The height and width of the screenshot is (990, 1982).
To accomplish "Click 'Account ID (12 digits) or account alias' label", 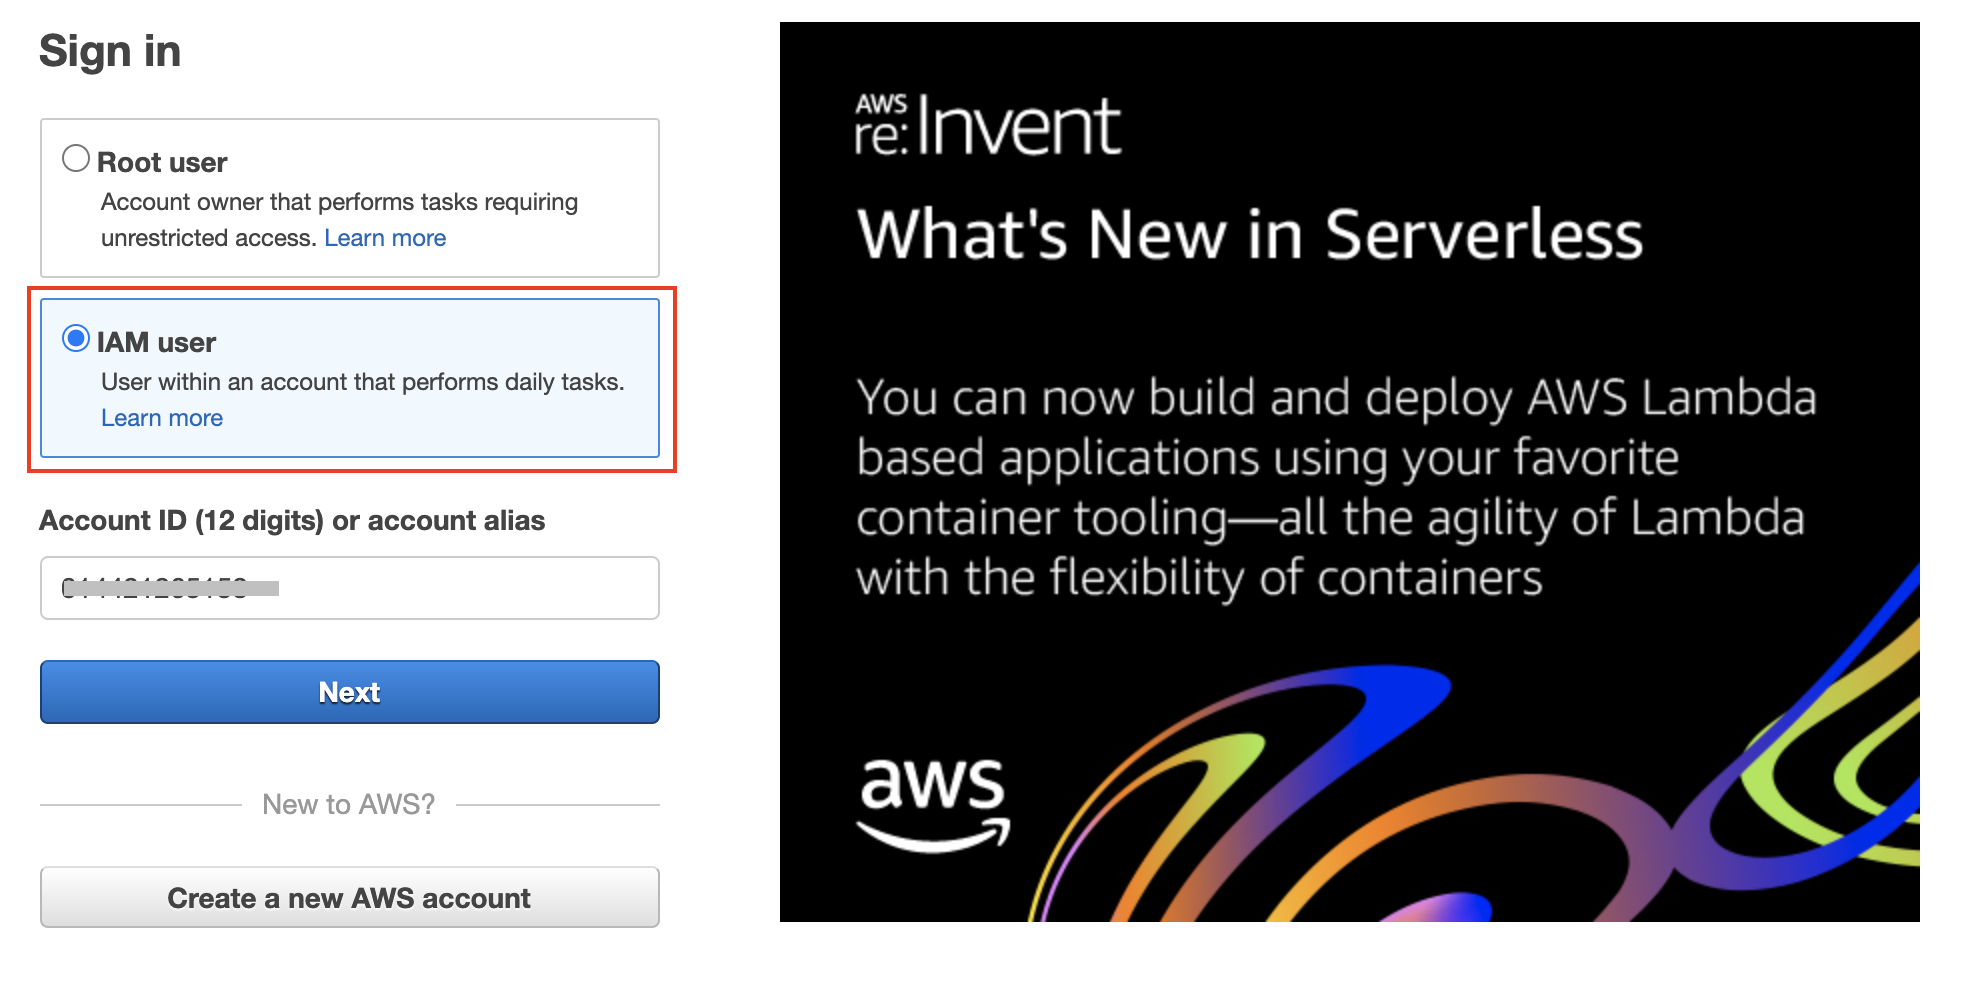I will 292,521.
